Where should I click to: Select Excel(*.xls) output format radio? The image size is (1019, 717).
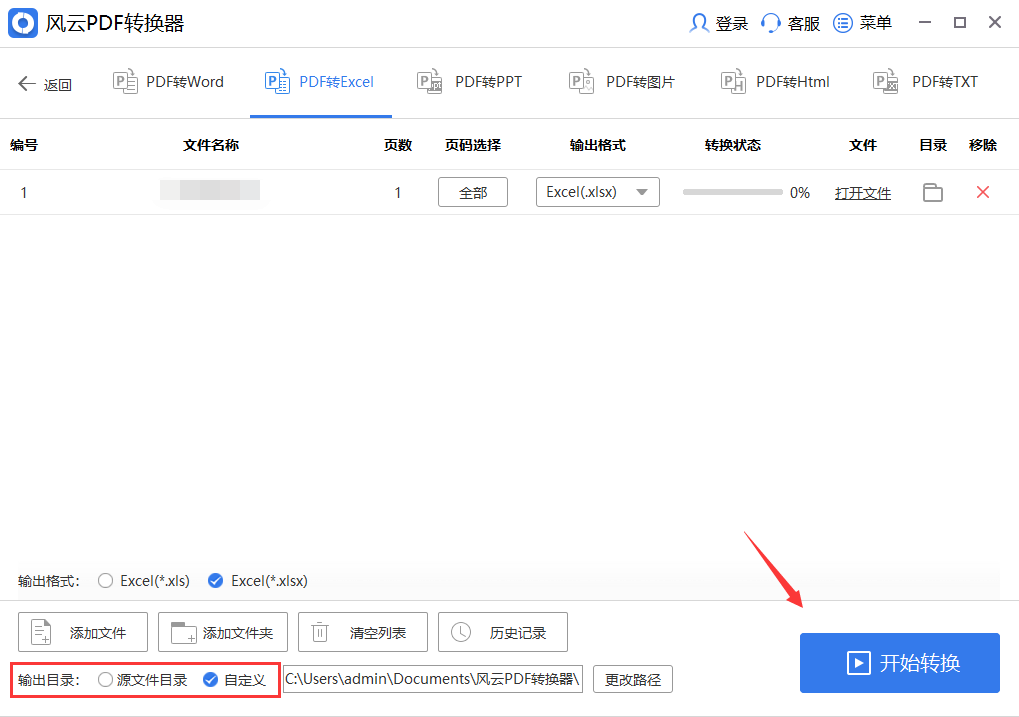click(x=105, y=580)
